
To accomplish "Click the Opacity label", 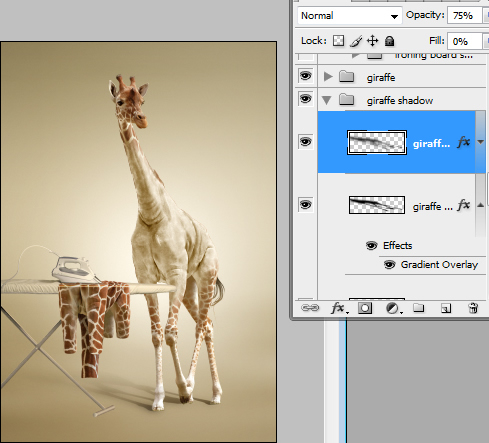I will (x=425, y=15).
